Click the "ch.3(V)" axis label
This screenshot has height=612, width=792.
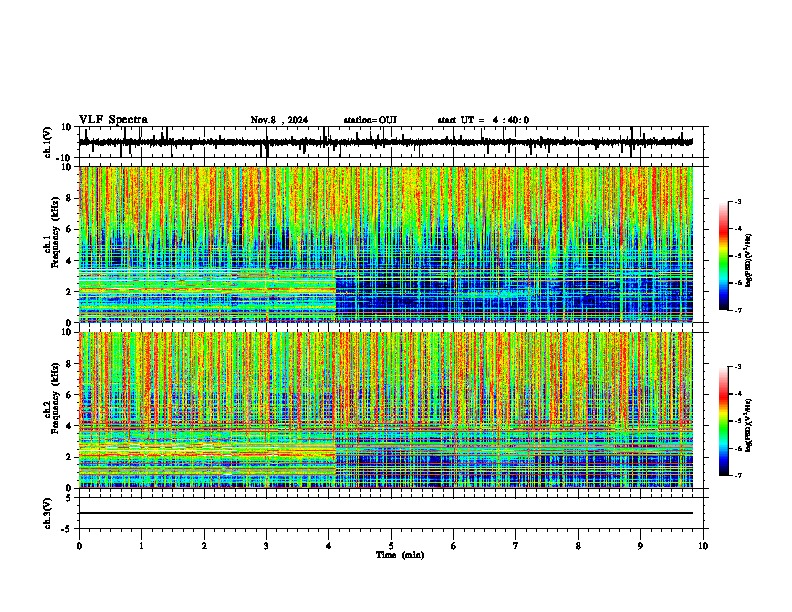click(x=48, y=513)
